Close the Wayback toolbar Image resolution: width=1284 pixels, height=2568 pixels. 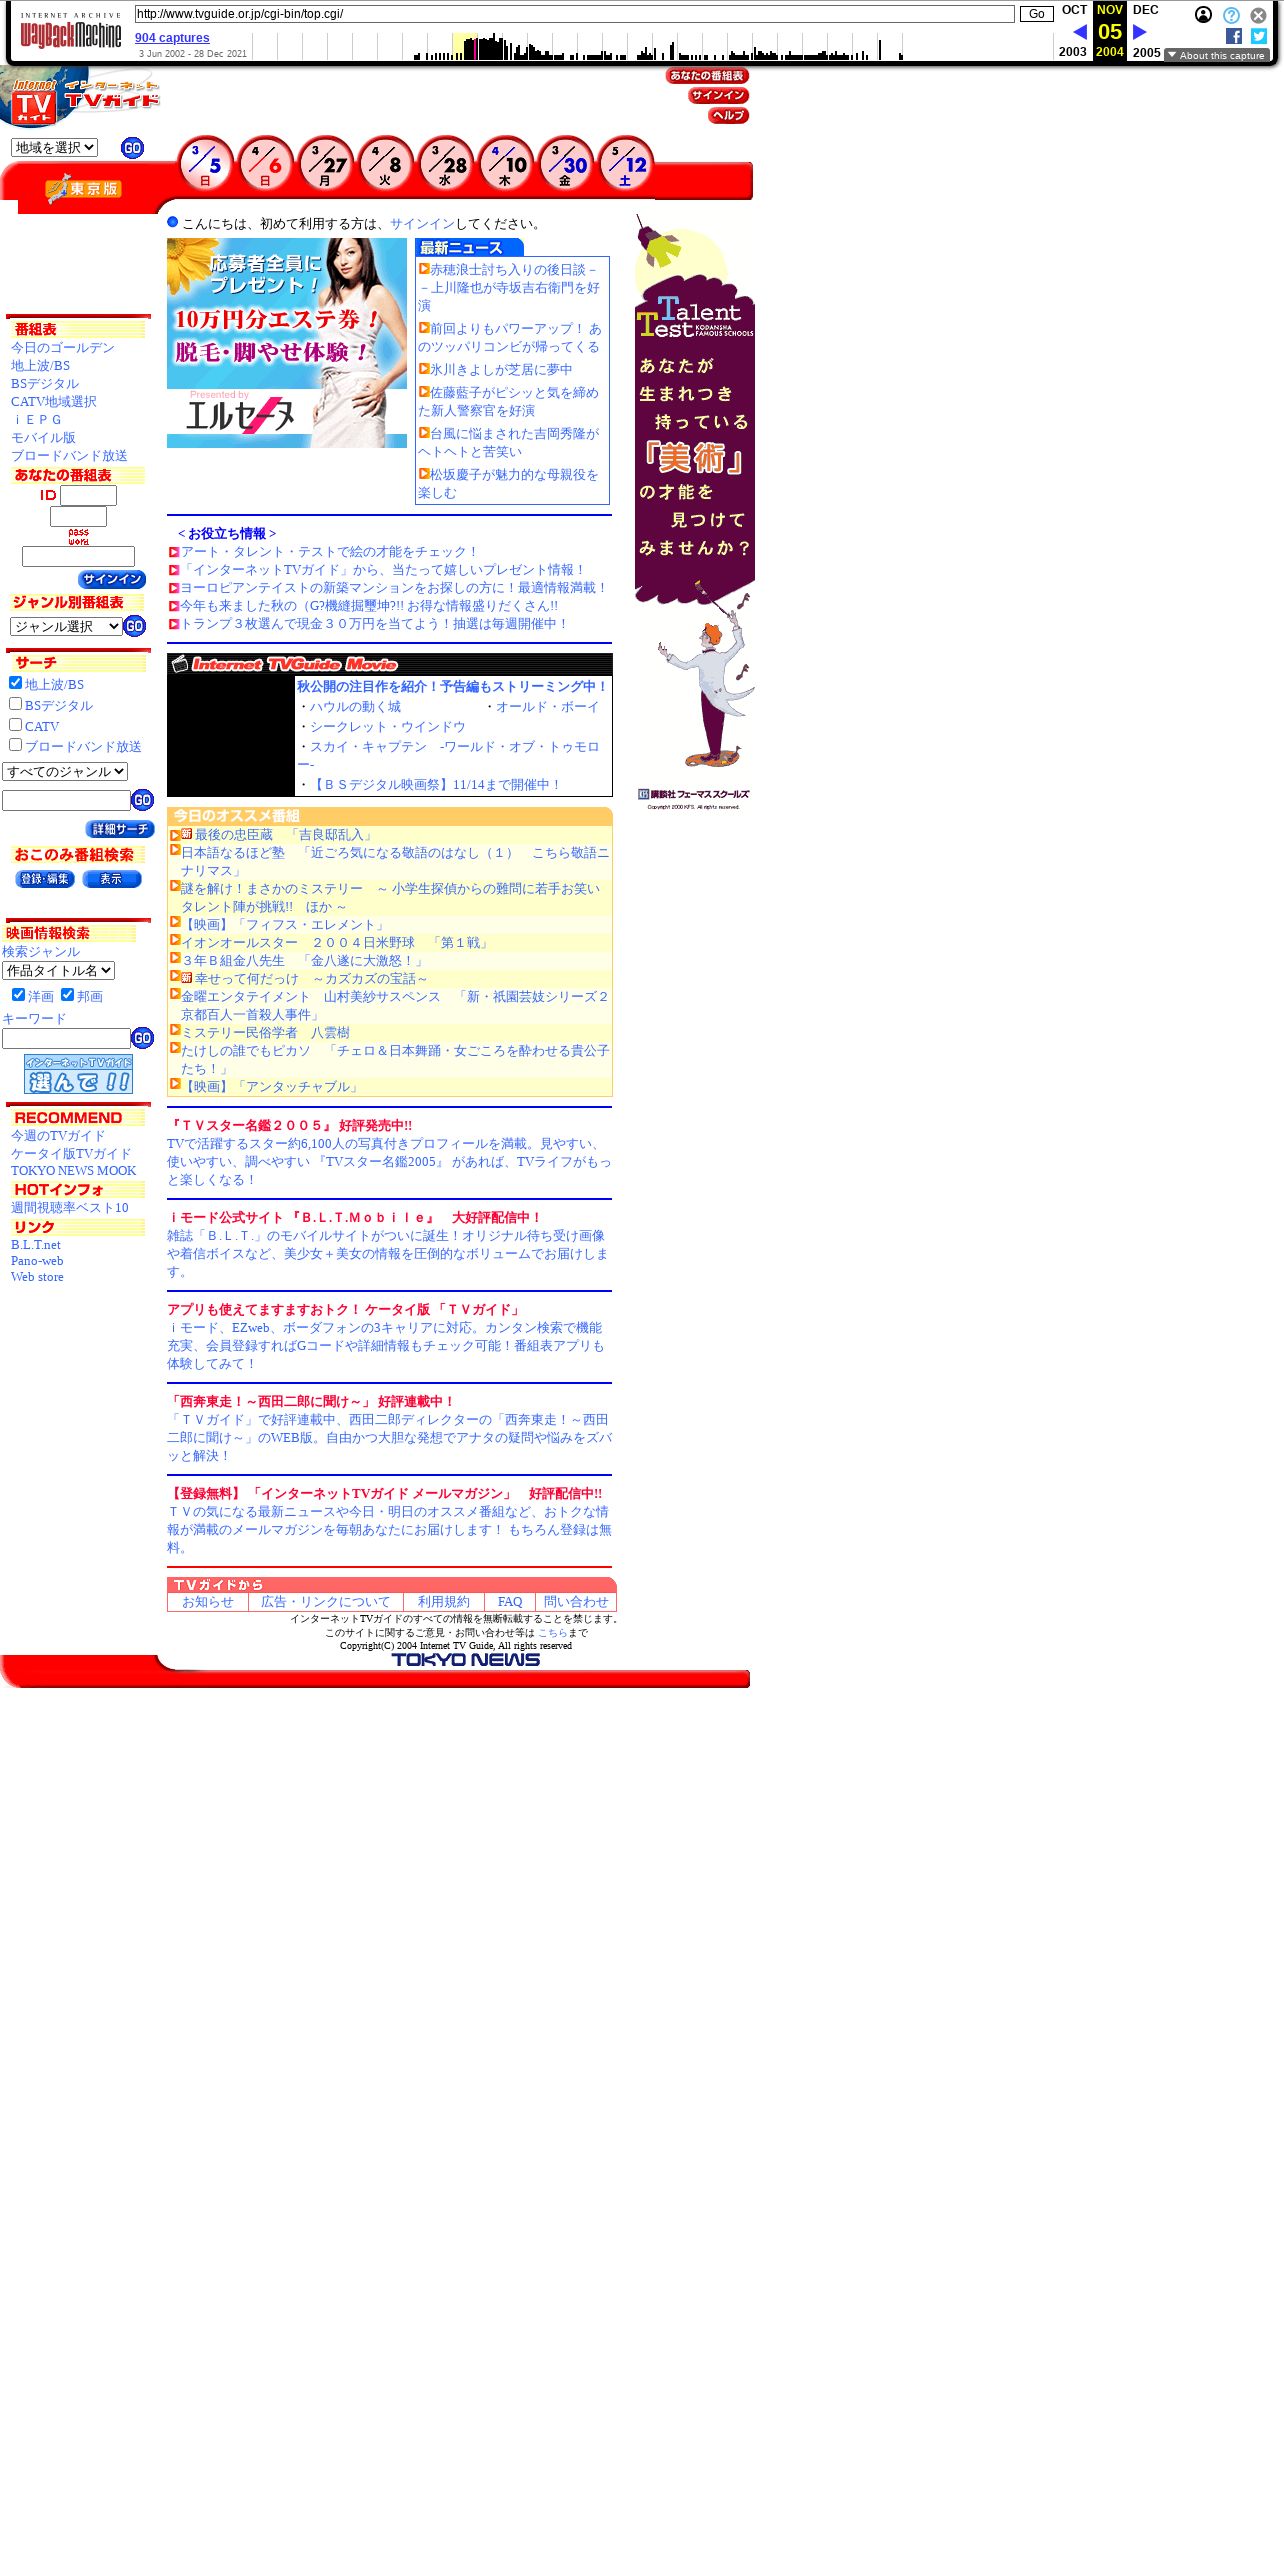tap(1258, 15)
